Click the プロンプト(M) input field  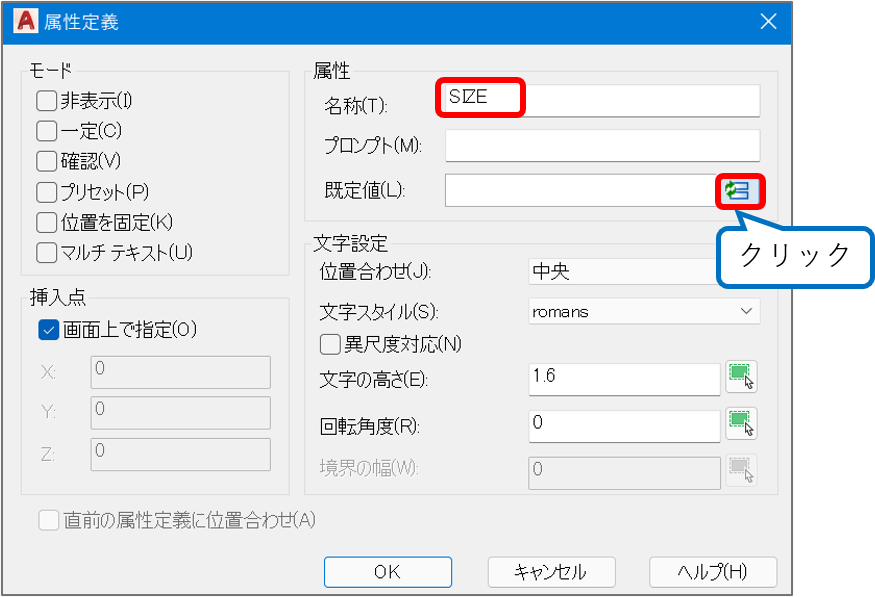click(x=602, y=146)
